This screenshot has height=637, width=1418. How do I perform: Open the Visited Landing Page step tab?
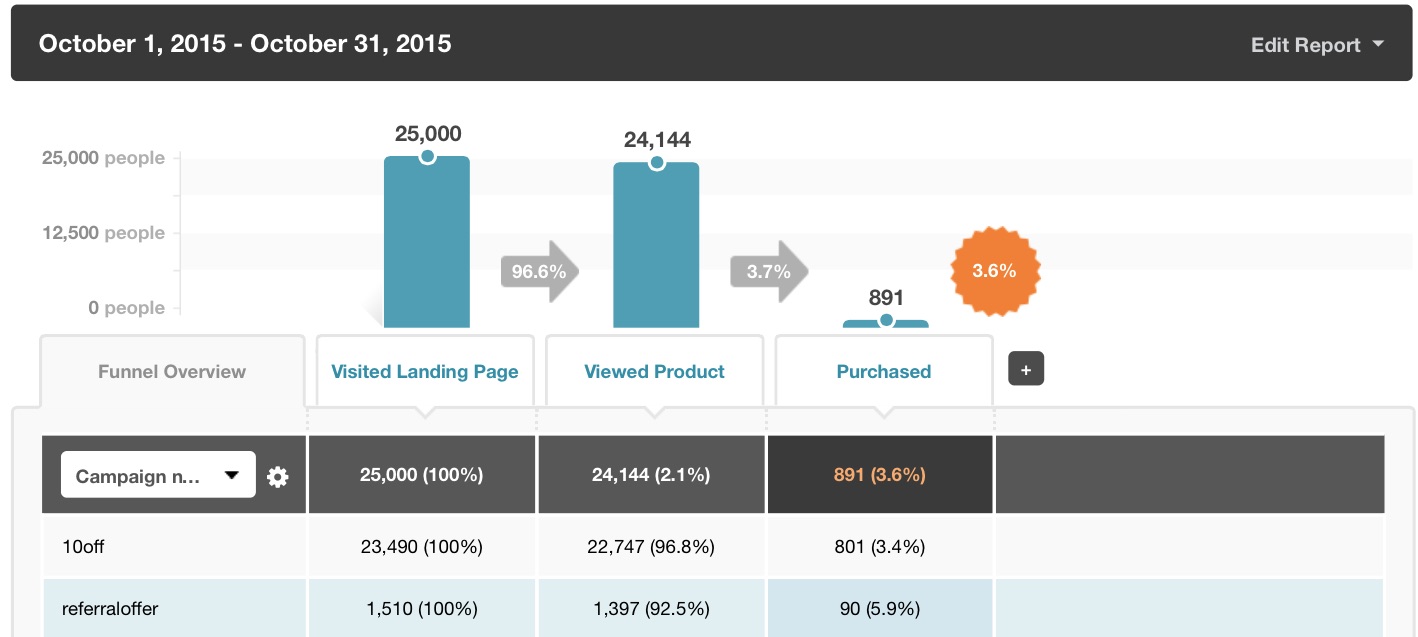pyautogui.click(x=425, y=371)
